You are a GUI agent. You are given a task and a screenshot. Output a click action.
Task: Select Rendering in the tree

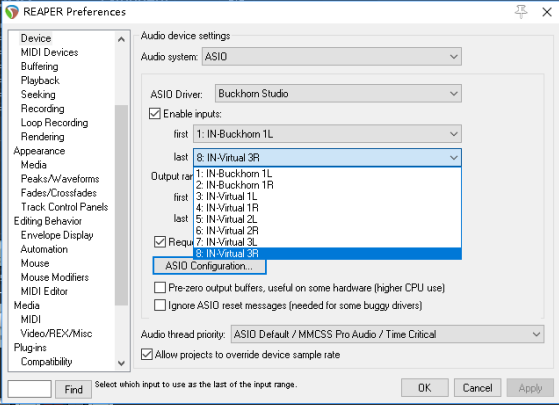(42, 137)
